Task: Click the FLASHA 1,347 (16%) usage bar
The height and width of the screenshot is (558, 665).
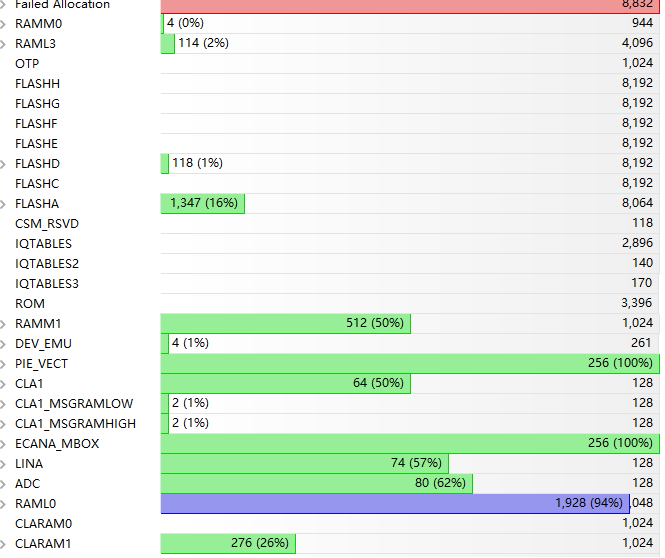Action: (x=202, y=203)
